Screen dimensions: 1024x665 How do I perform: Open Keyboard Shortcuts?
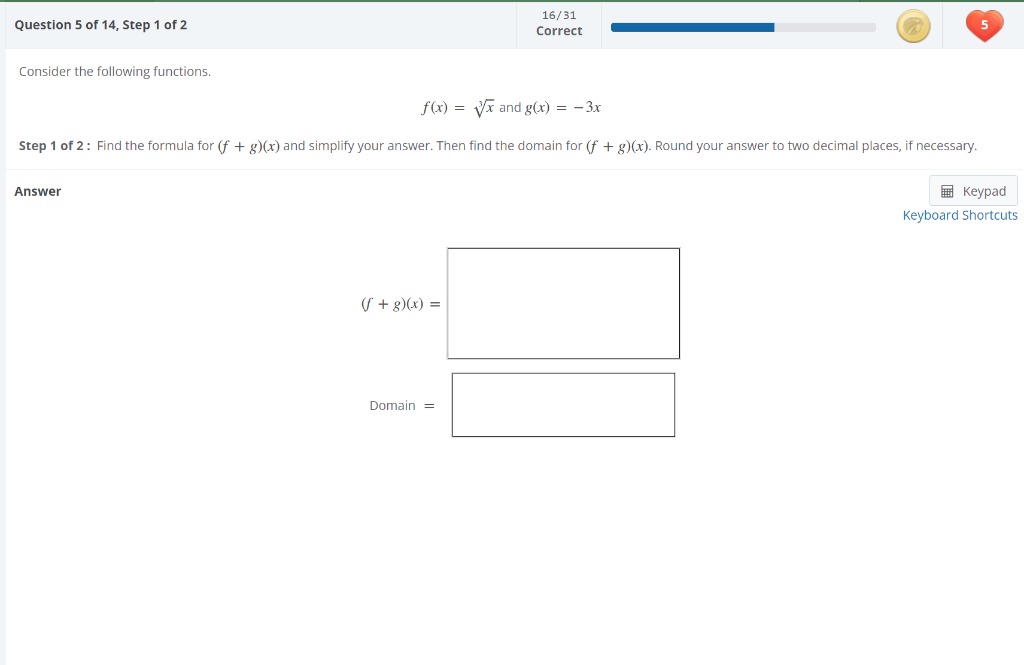coord(960,215)
